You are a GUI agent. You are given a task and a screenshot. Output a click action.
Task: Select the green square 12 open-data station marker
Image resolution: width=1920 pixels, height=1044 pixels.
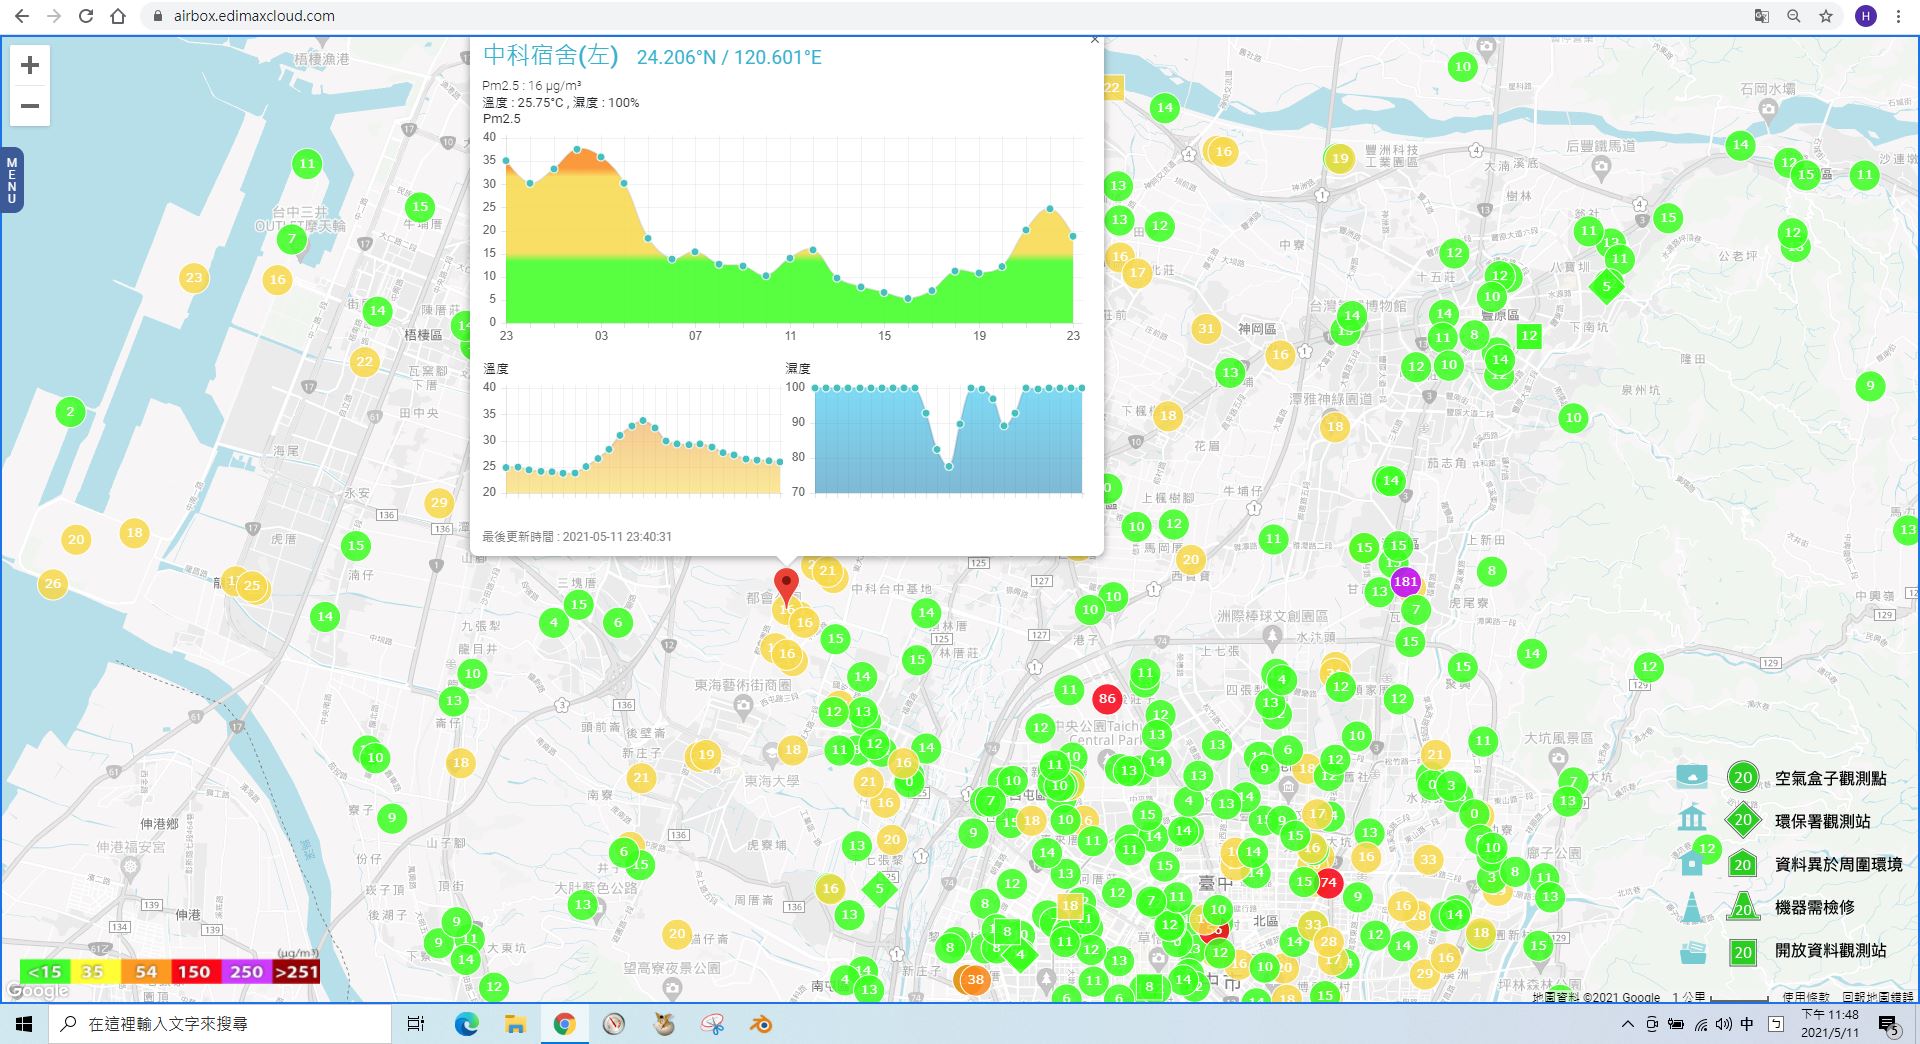coord(1528,337)
